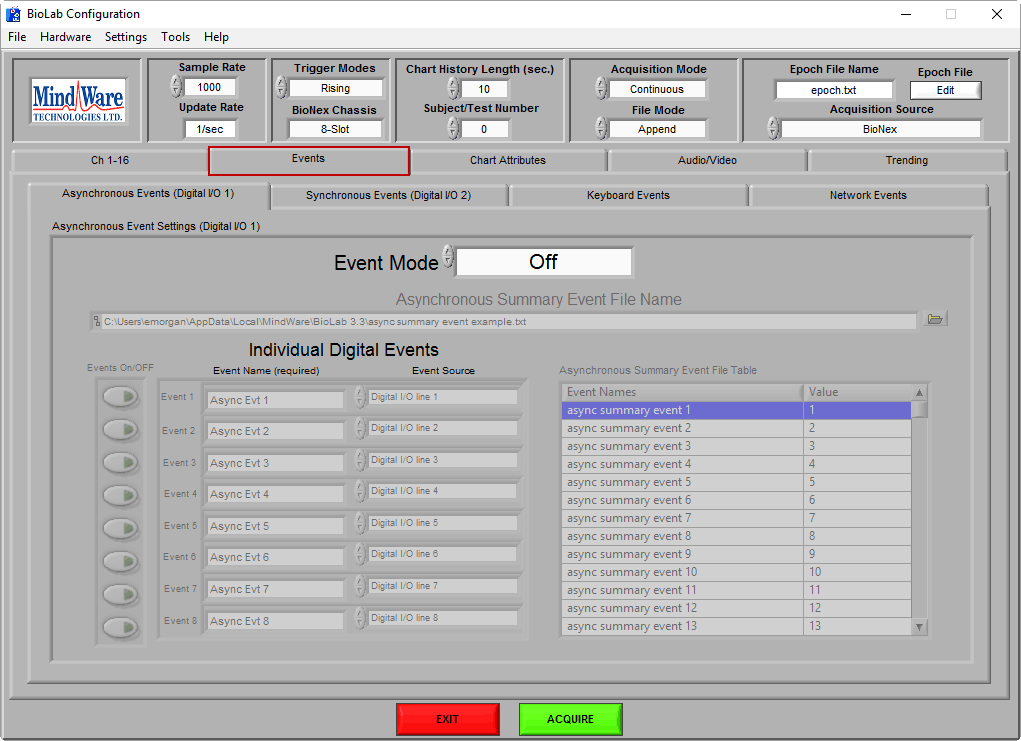Viewport: 1021px width, 741px height.
Task: Open the Update Rate 1/sec dropdown
Action: [x=210, y=129]
